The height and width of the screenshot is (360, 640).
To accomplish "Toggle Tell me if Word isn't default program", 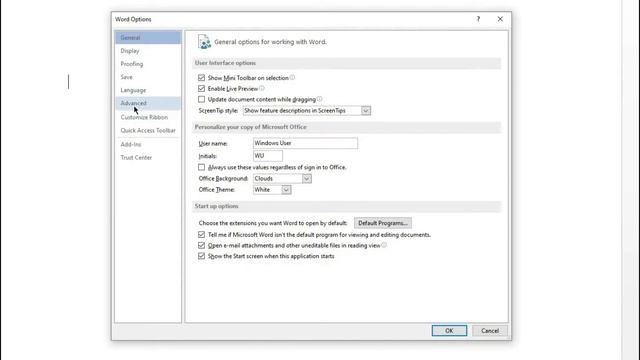I will click(x=201, y=235).
